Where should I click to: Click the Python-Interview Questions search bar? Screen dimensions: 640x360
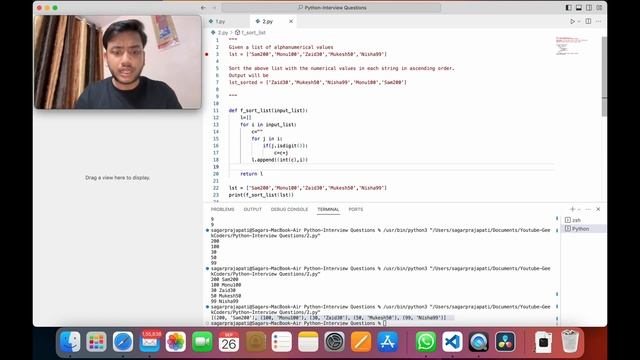pos(331,8)
